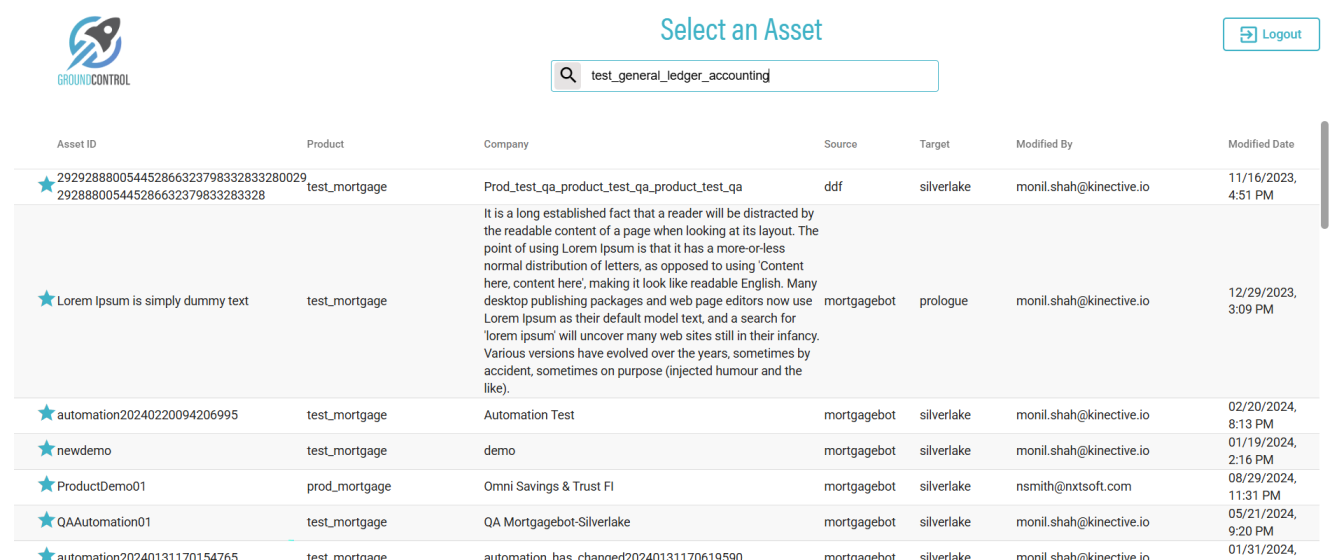Click the search magnifier icon
Viewport: 1344px width, 560px height.
[568, 75]
